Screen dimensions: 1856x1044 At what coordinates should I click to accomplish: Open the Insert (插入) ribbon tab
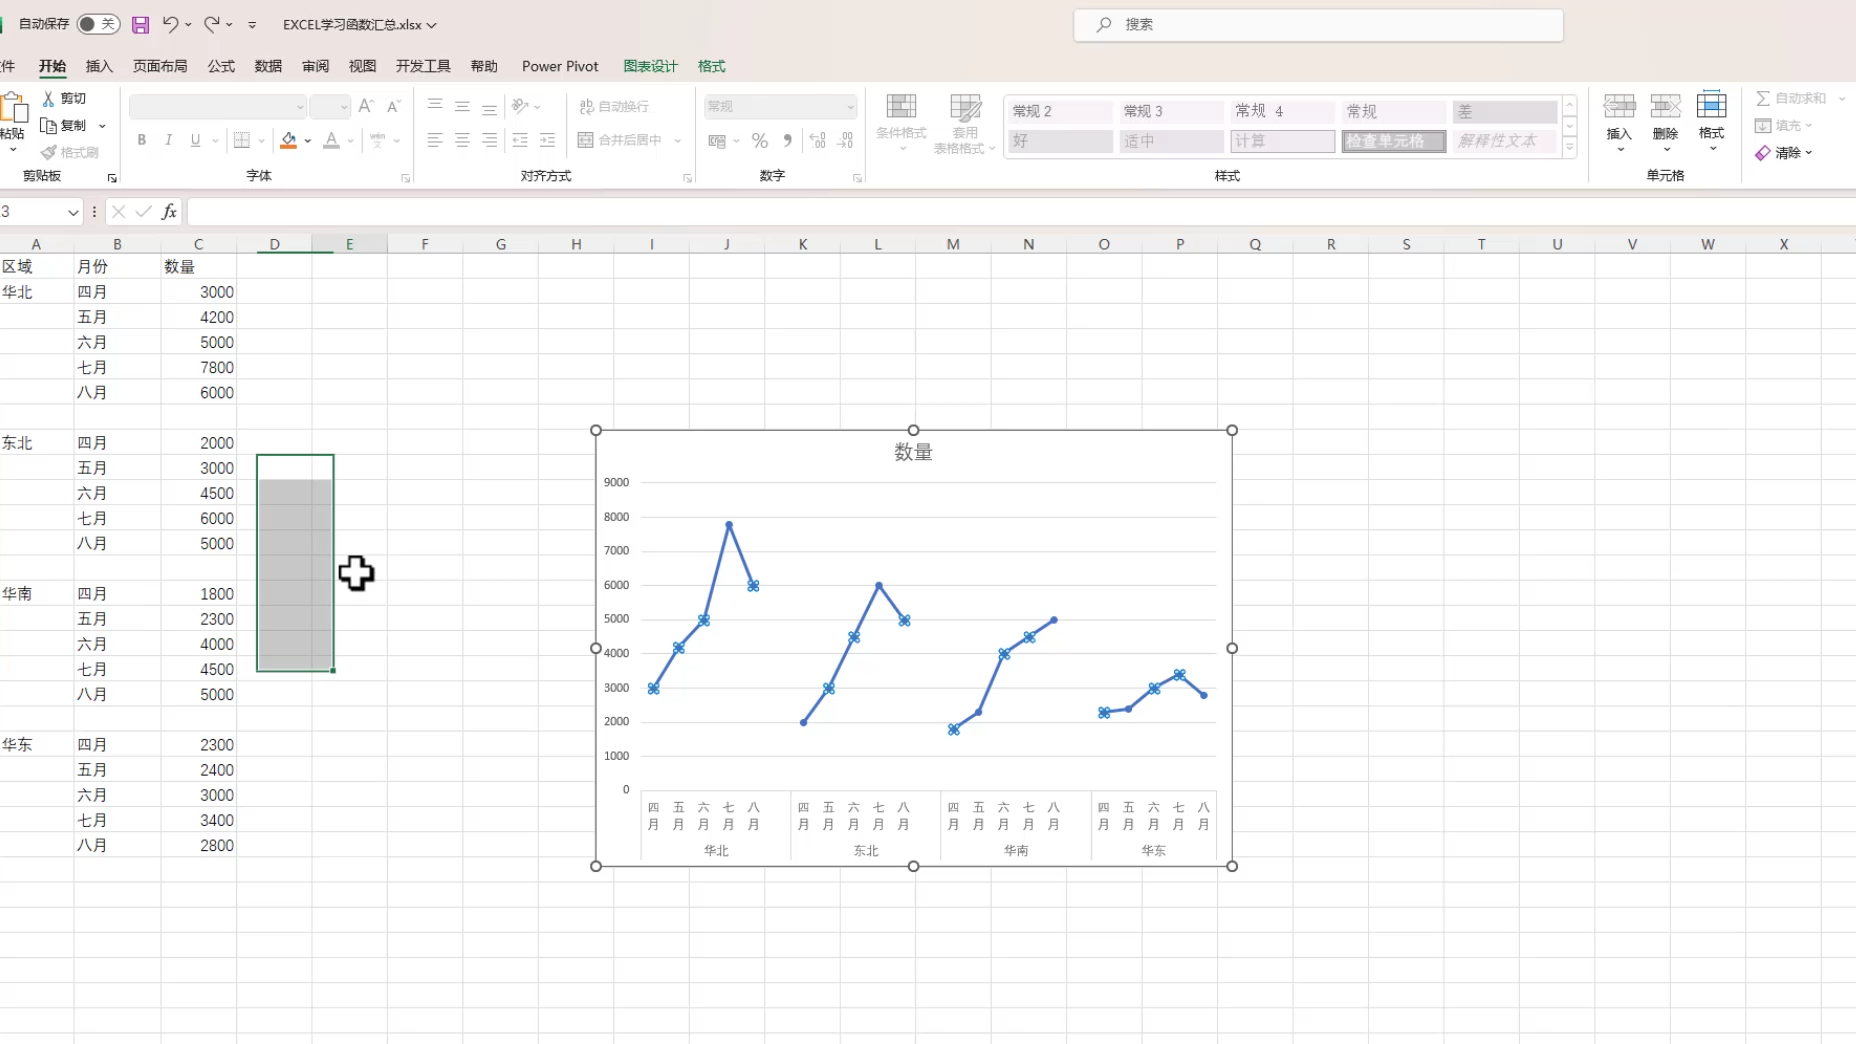click(99, 66)
